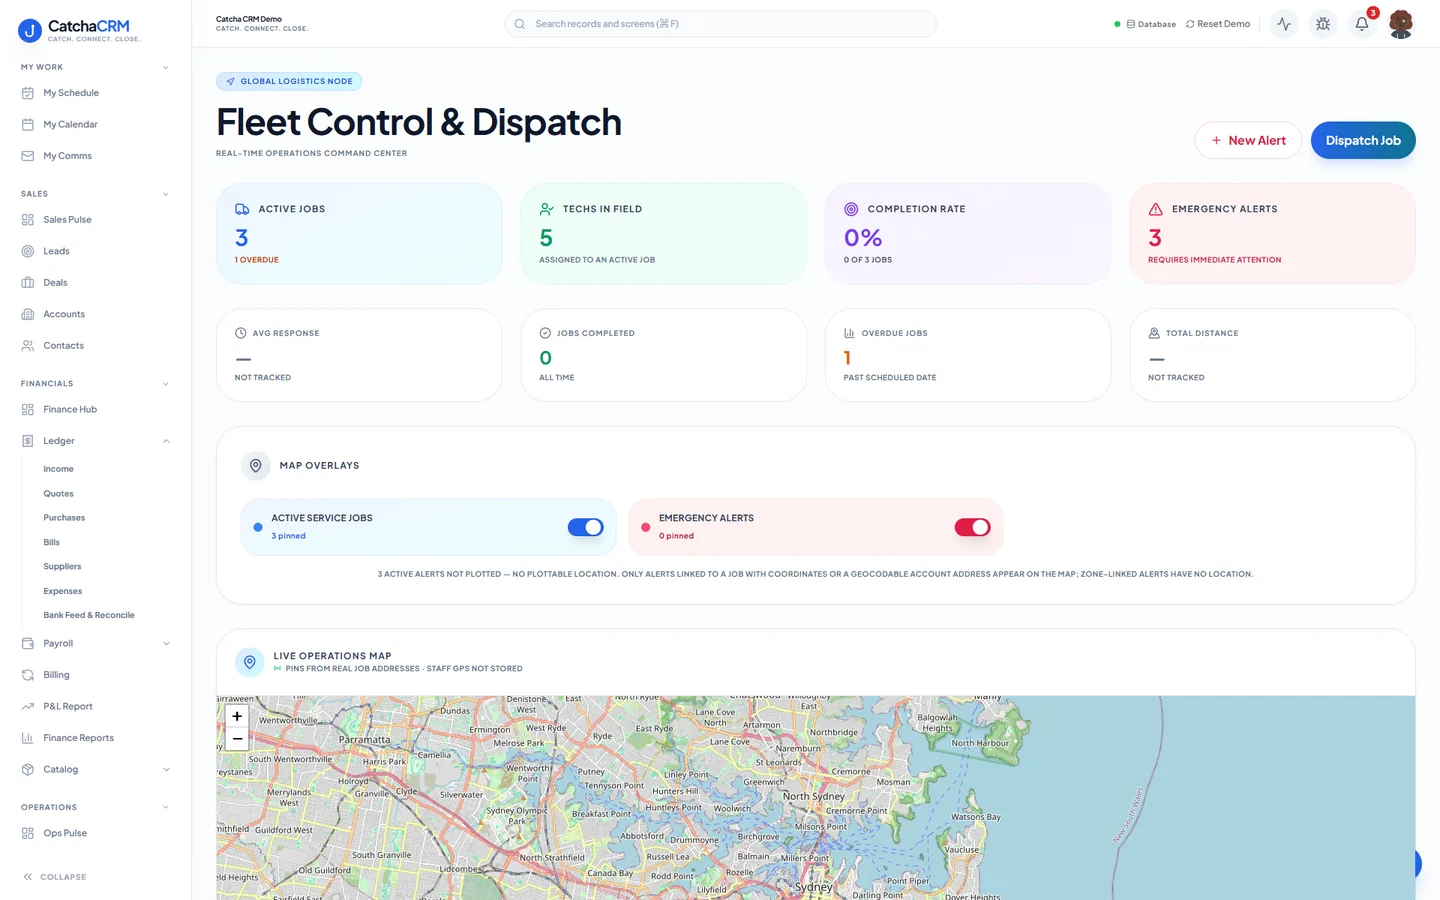Click the Finance Reports chart icon
Image resolution: width=1440 pixels, height=900 pixels.
tap(28, 738)
